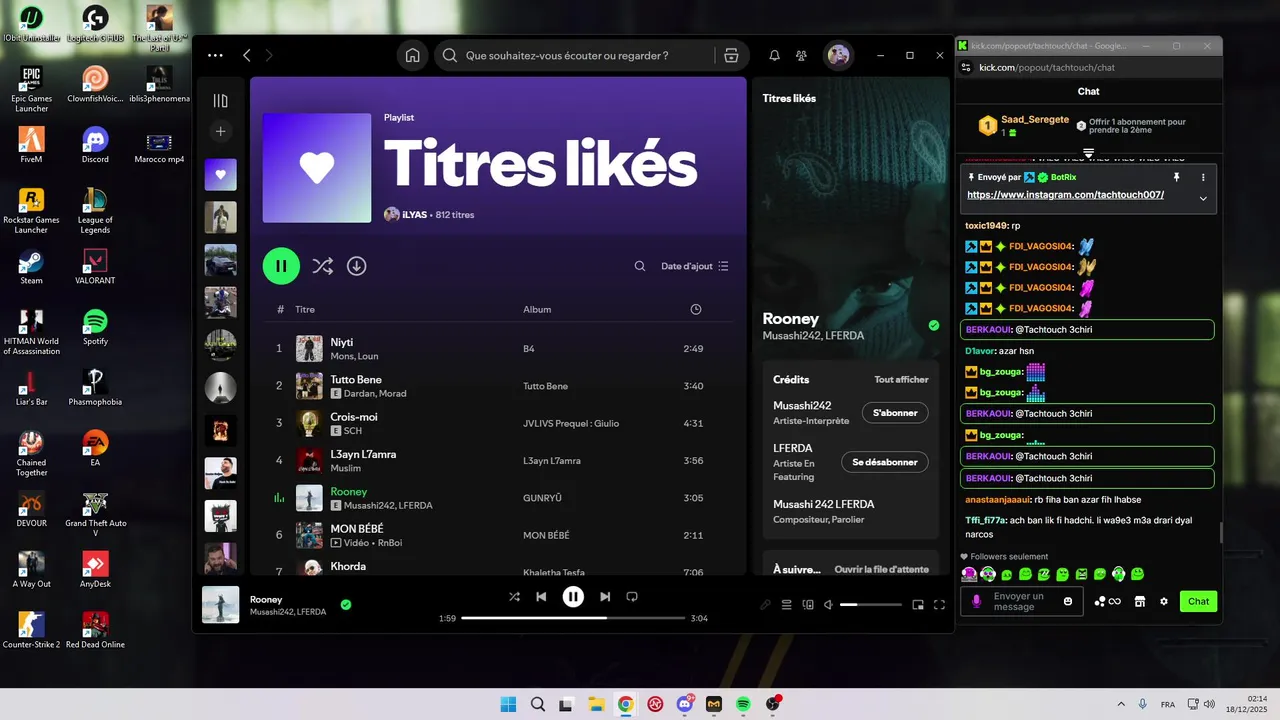This screenshot has height=720, width=1280.
Task: Click the now playing album thumbnail
Action: click(221, 605)
